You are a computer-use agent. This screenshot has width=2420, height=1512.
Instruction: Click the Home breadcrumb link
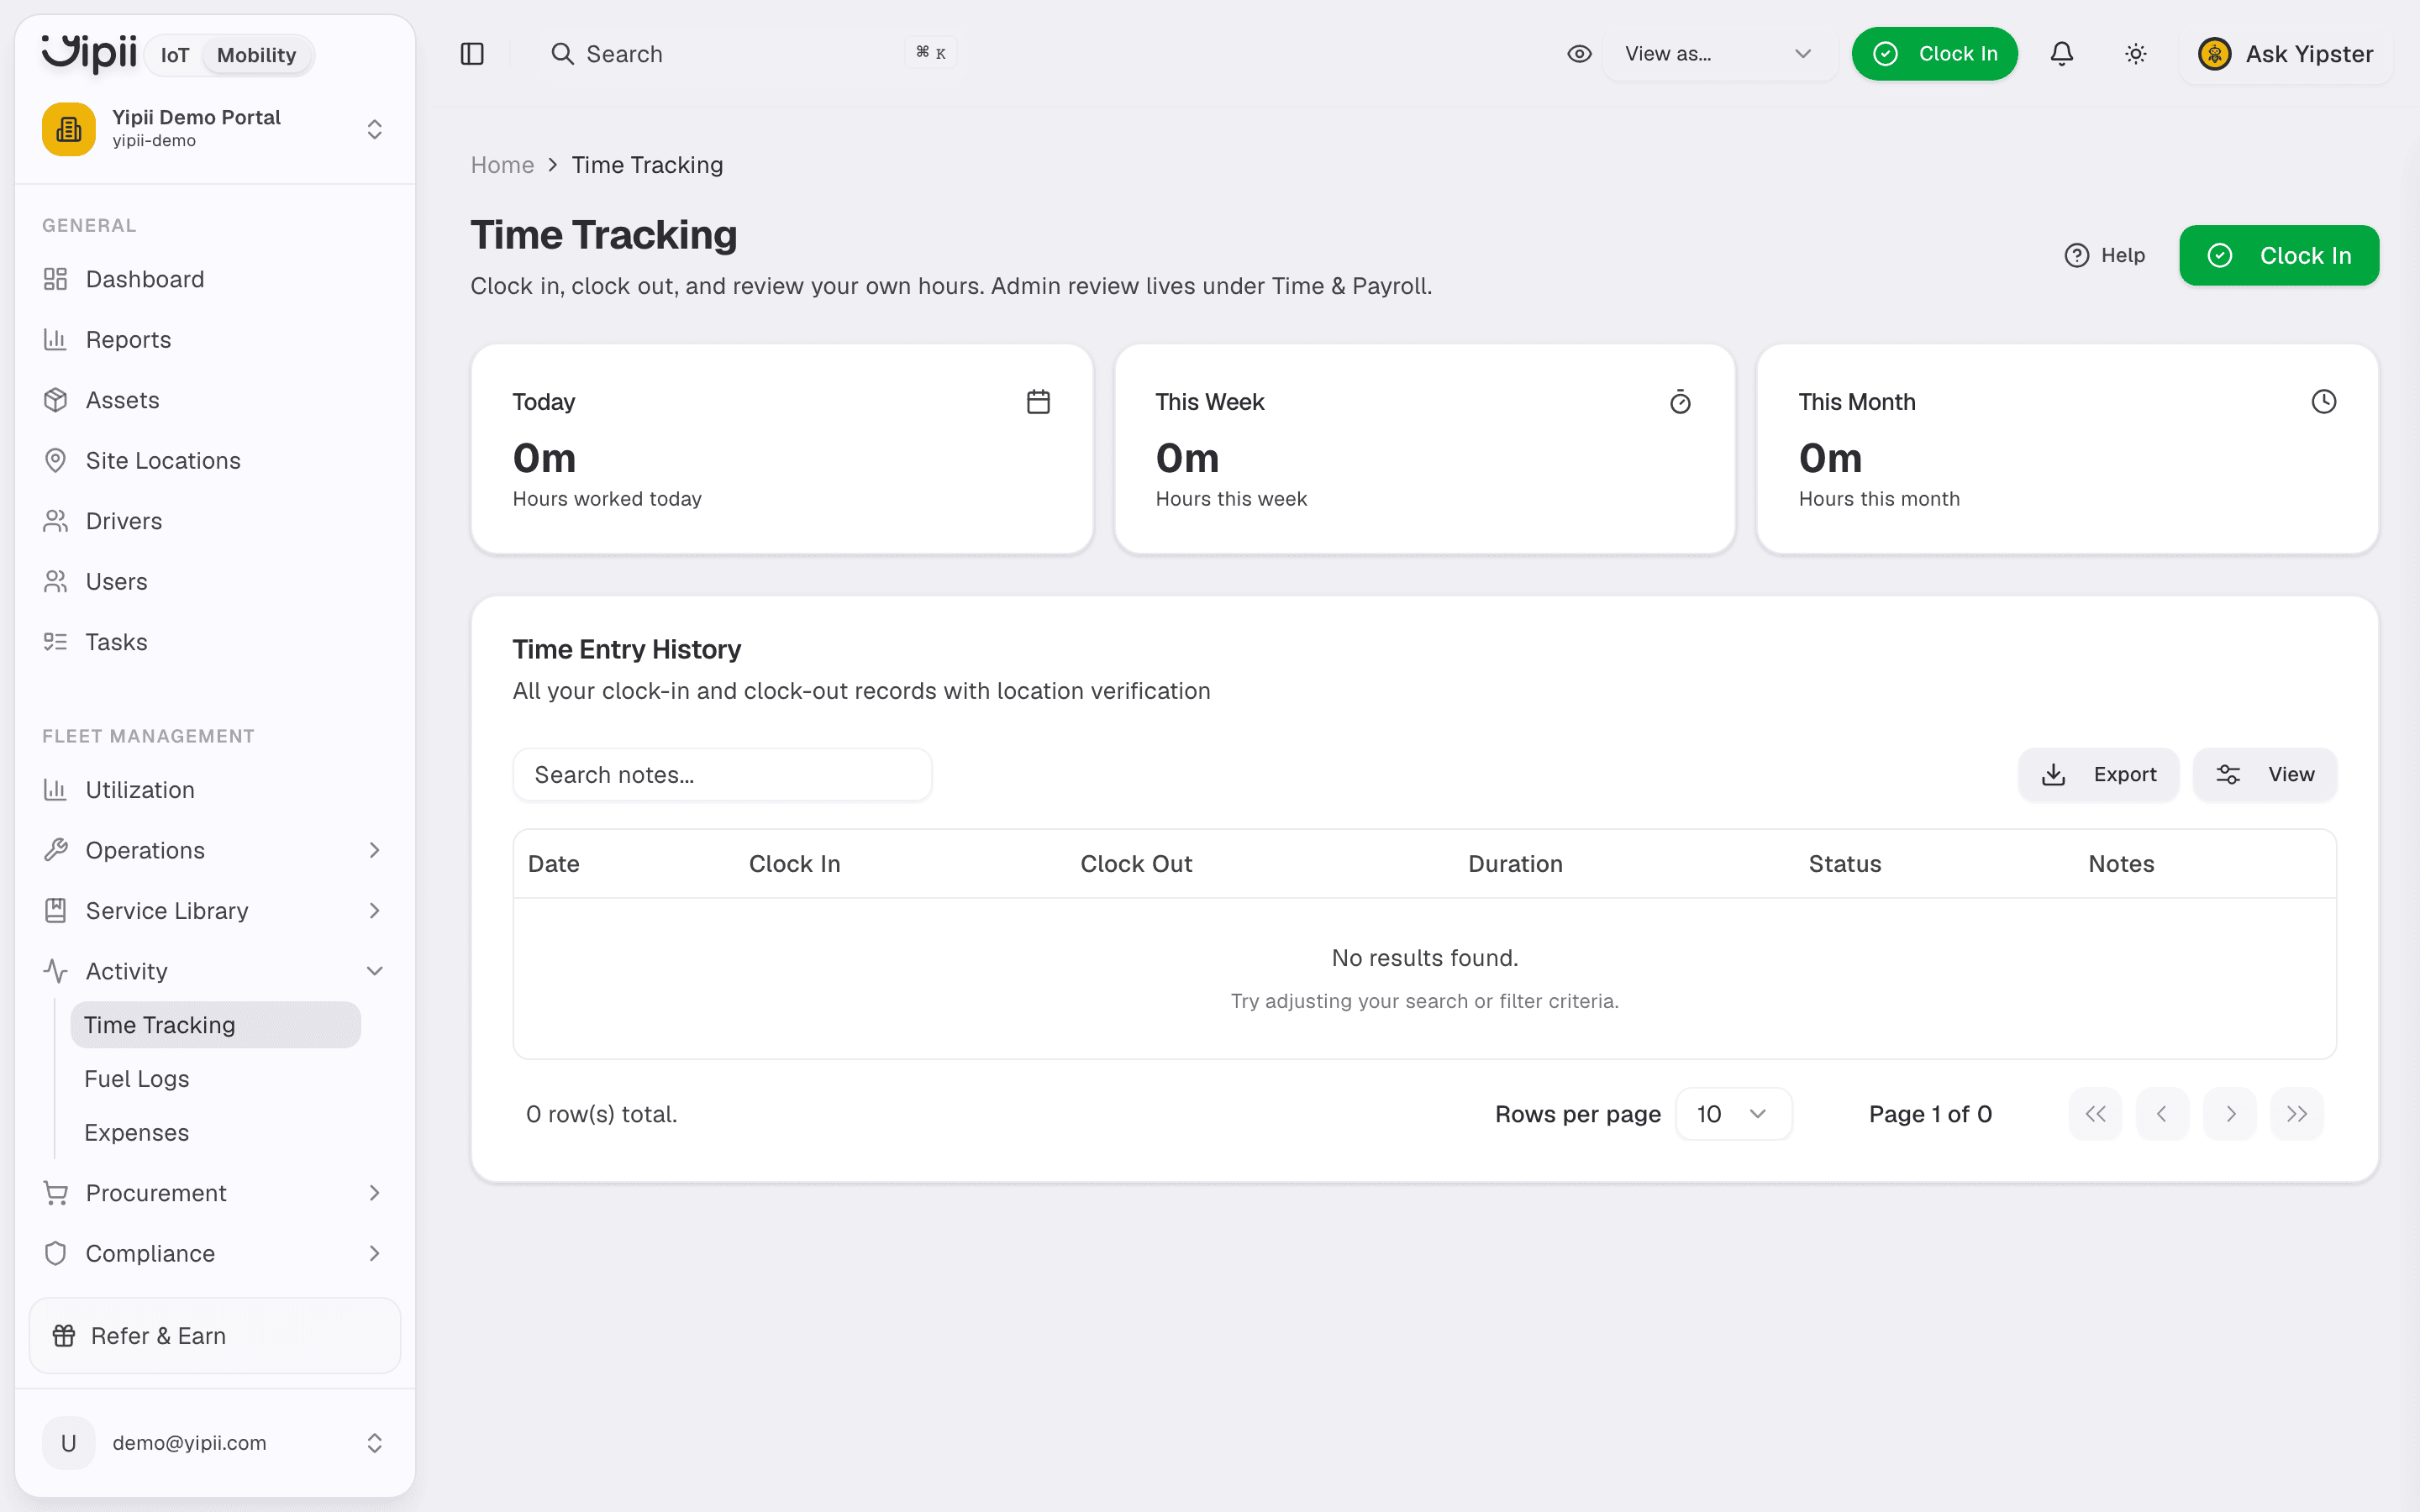[502, 165]
